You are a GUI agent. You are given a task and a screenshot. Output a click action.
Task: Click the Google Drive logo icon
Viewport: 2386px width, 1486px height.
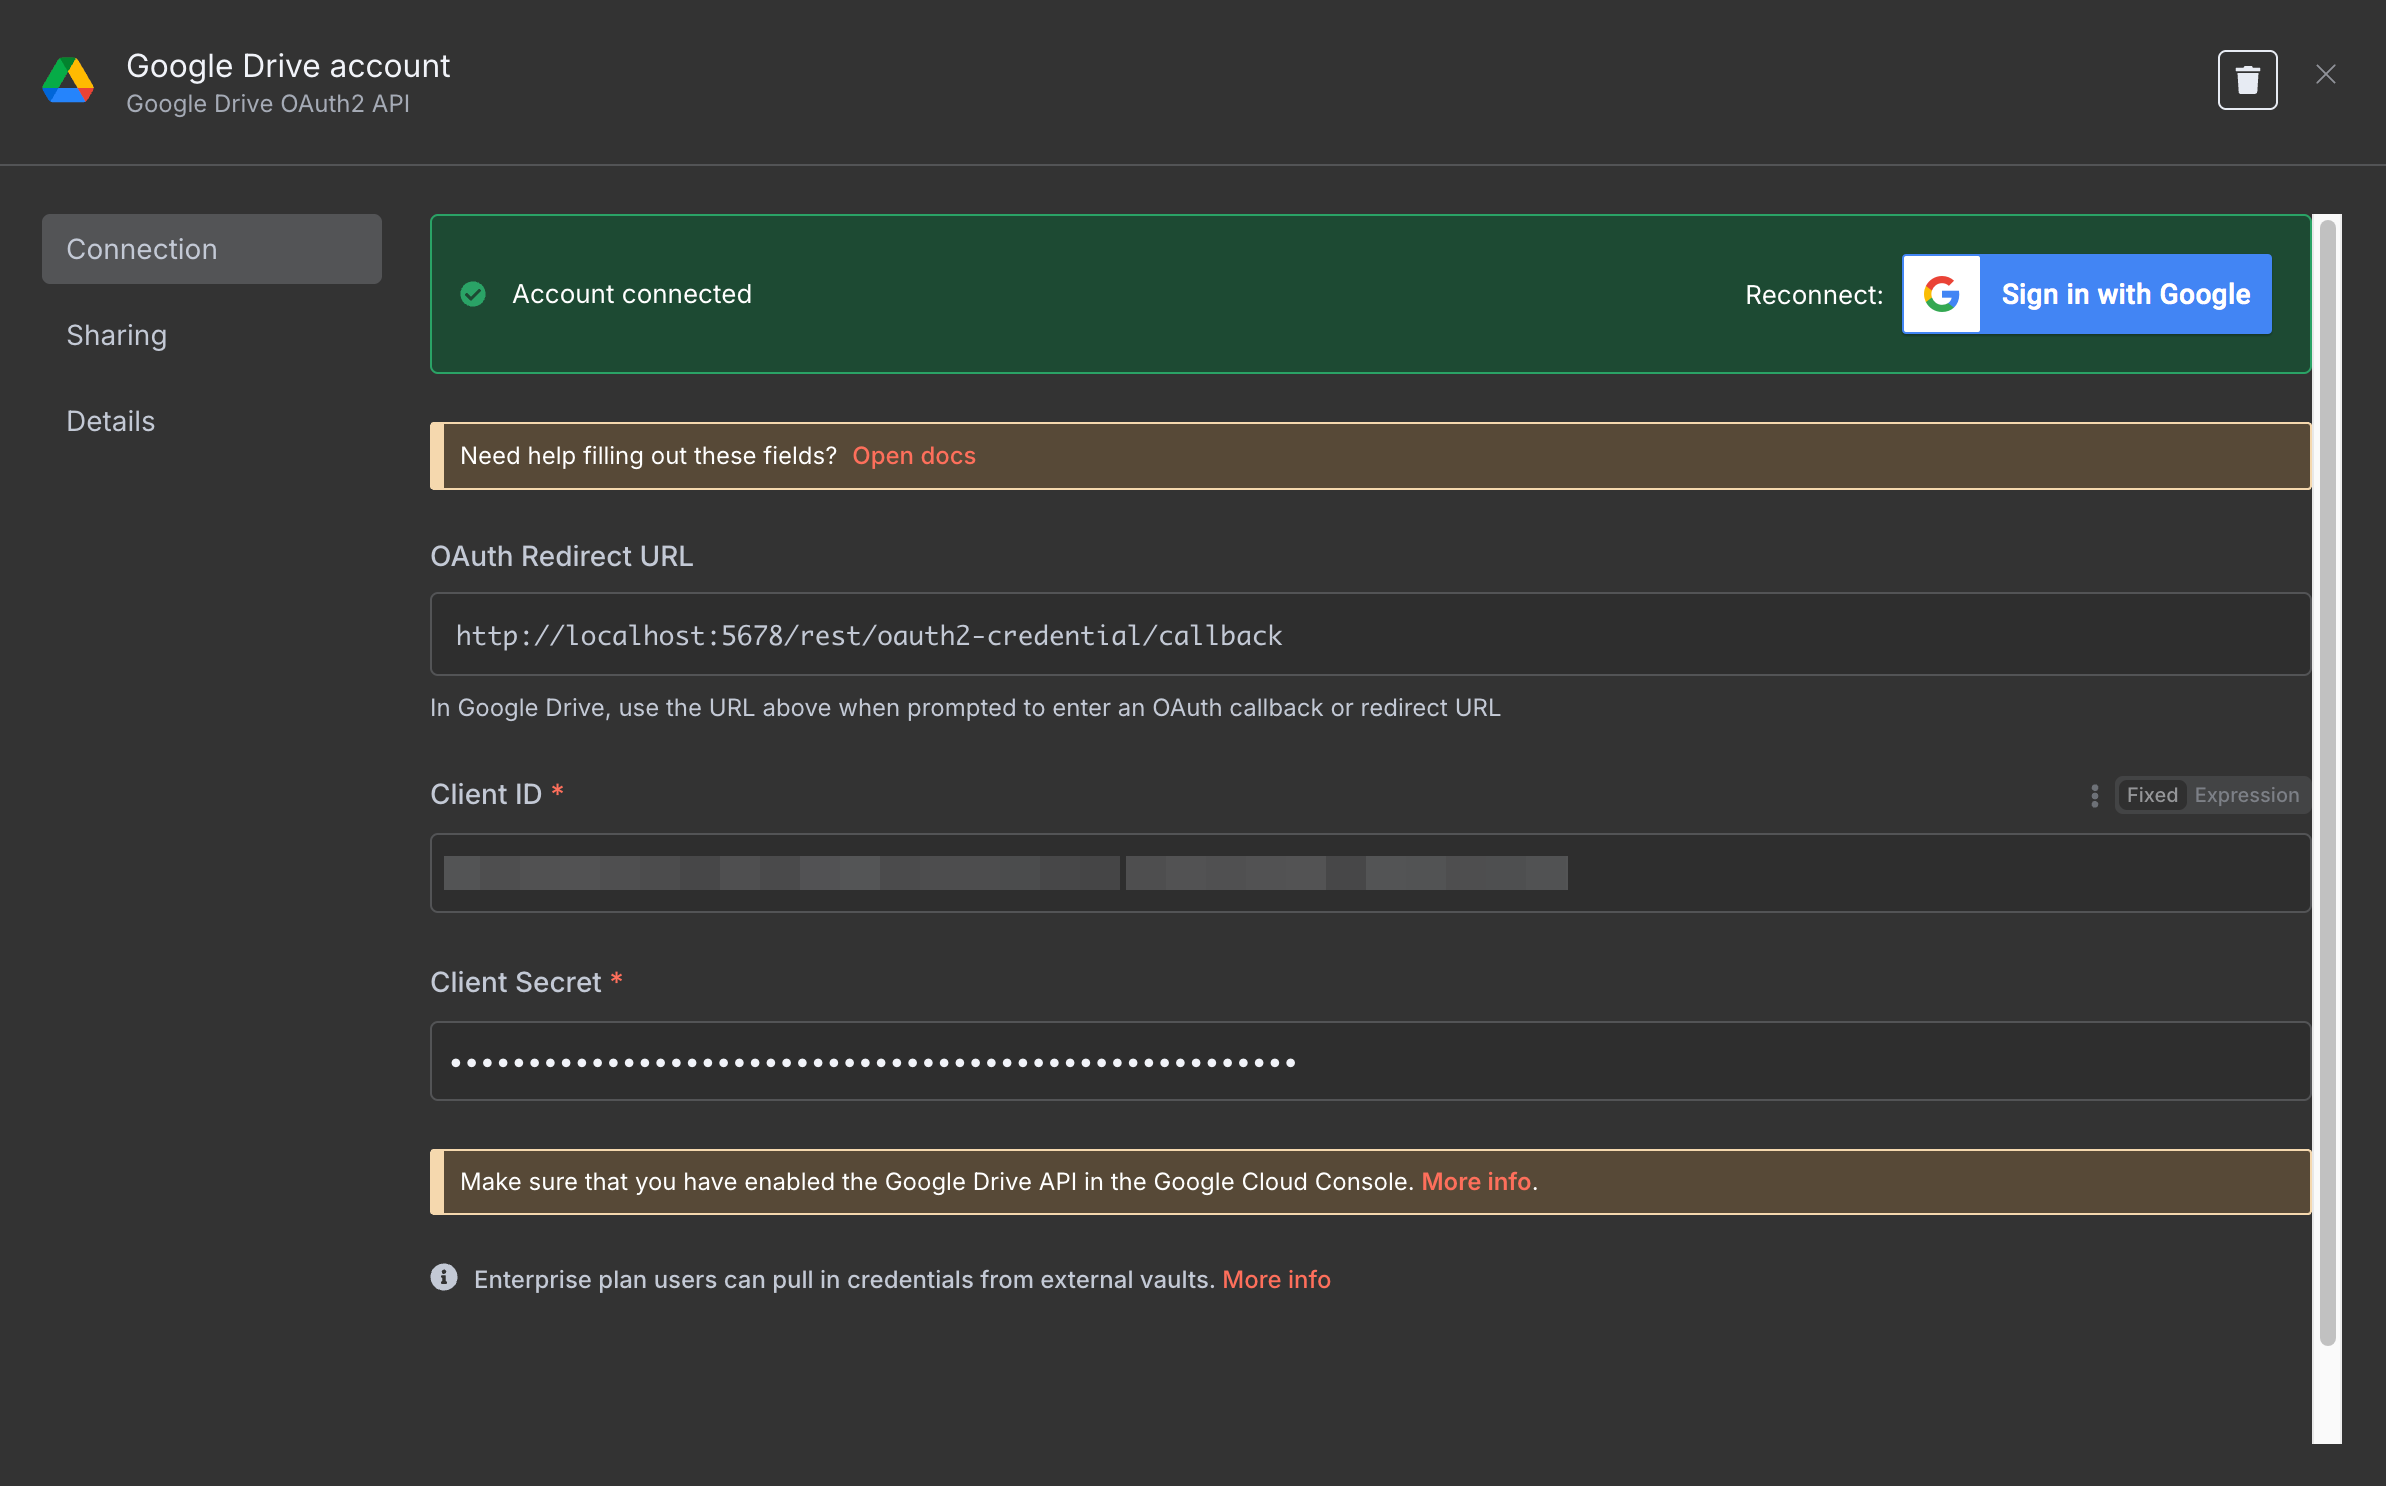point(68,81)
